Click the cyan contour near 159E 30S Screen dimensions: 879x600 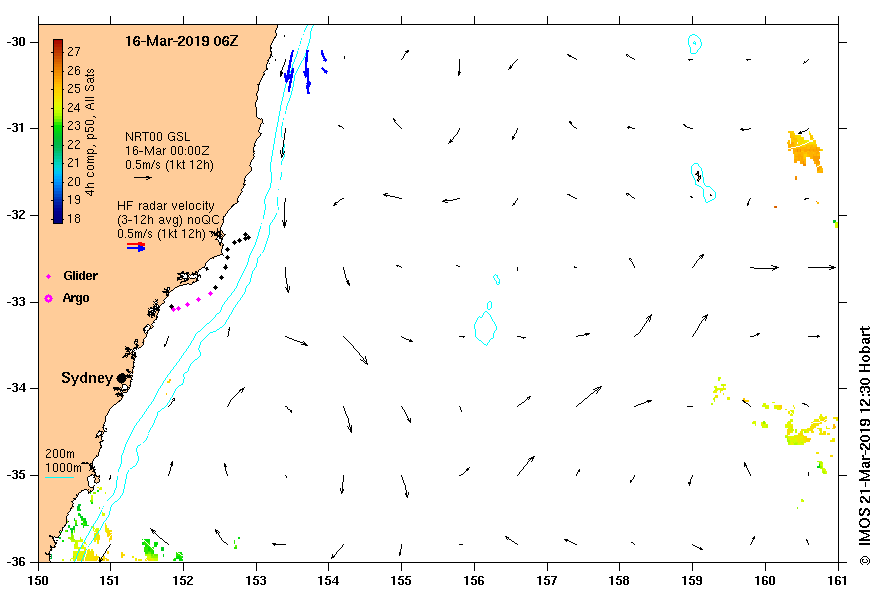pos(695,44)
